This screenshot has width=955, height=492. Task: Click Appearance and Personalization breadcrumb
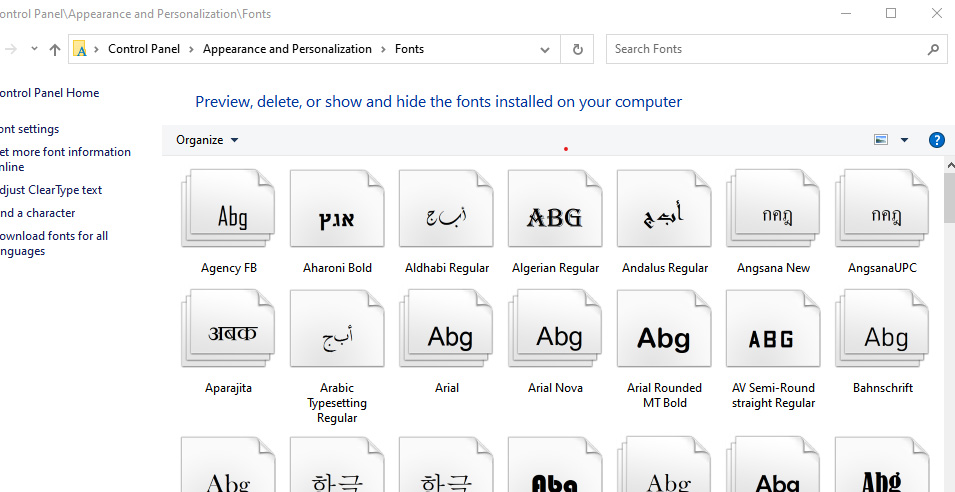(287, 49)
